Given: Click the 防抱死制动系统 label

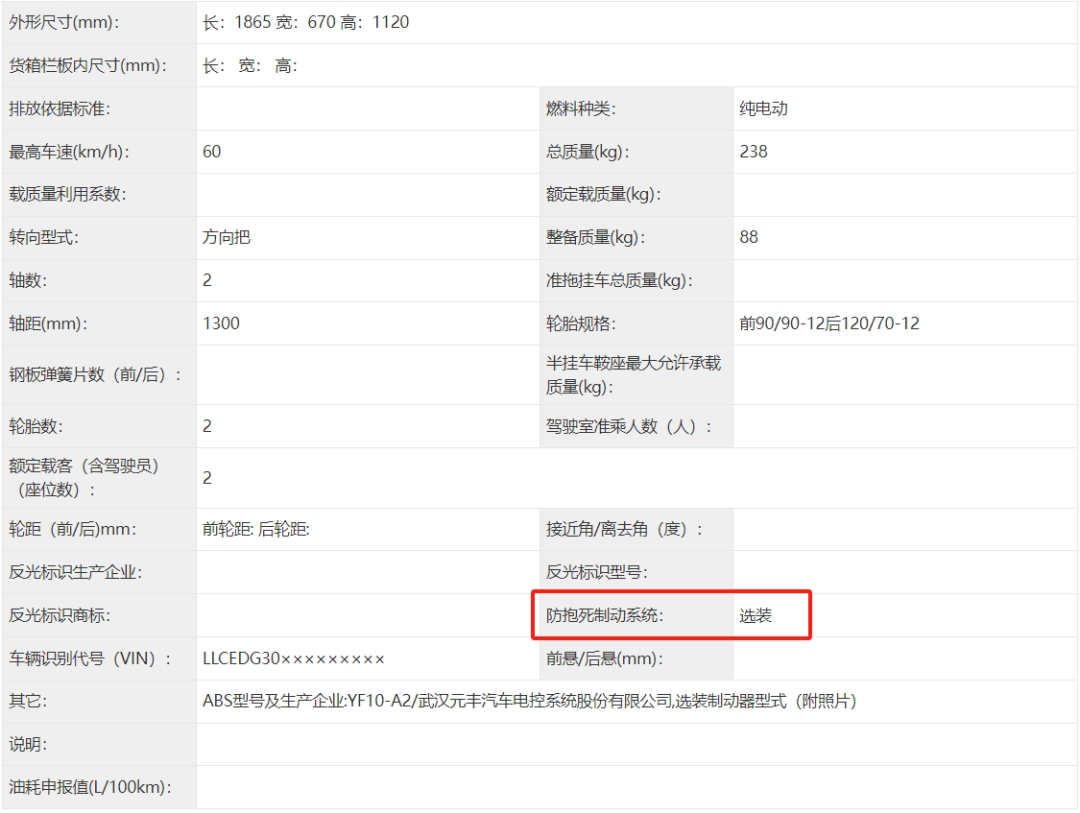Looking at the screenshot, I should pyautogui.click(x=604, y=616).
